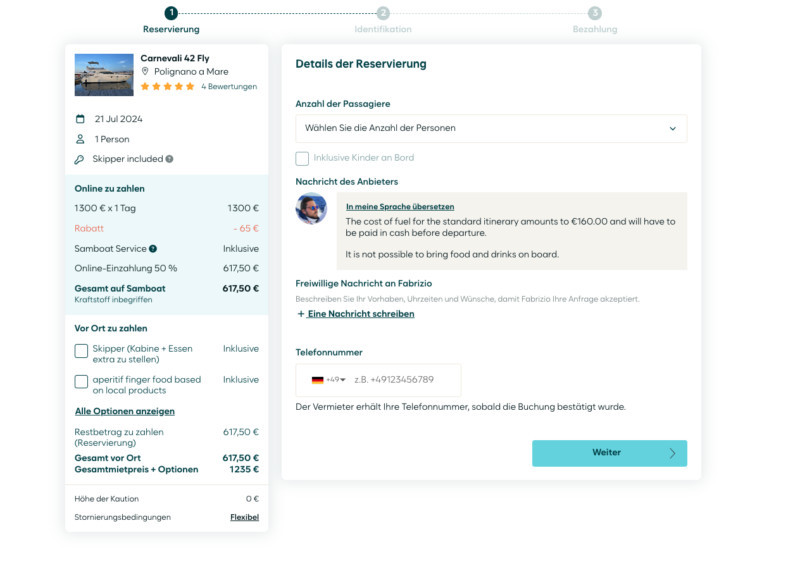Expand Alle Optionen anzeigen

coord(125,411)
